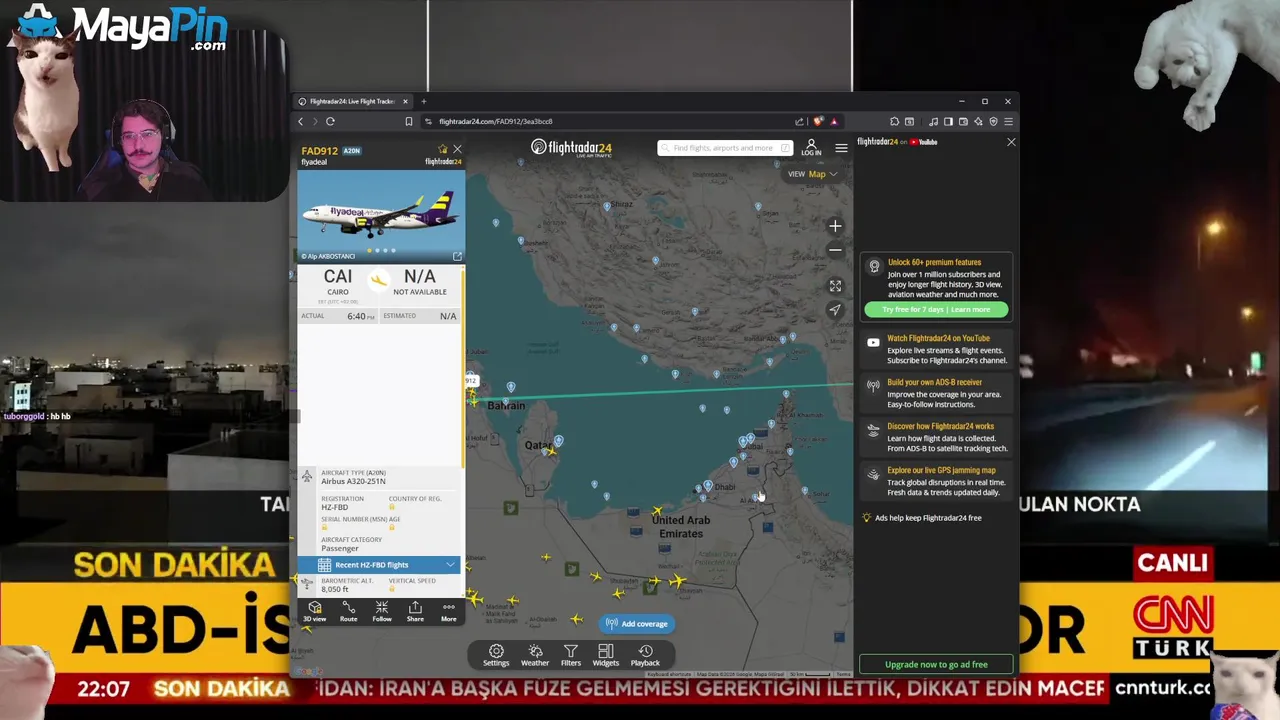Close the Flightradar24 YouTube side panel
Viewport: 1280px width, 720px height.
coord(1011,142)
